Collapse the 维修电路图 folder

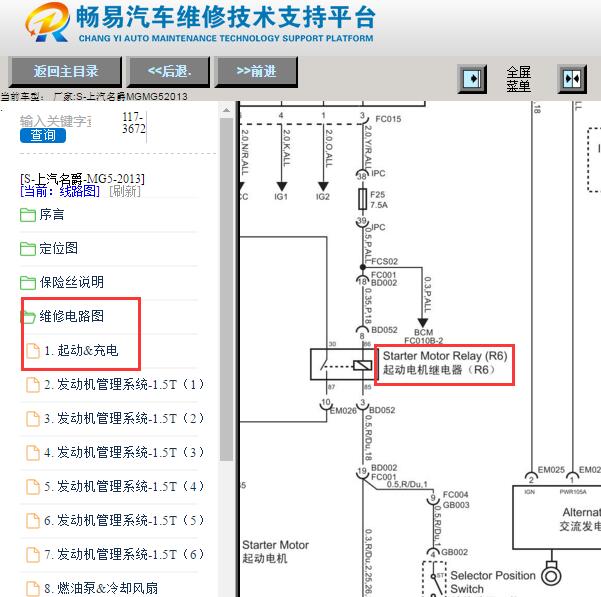coord(71,316)
